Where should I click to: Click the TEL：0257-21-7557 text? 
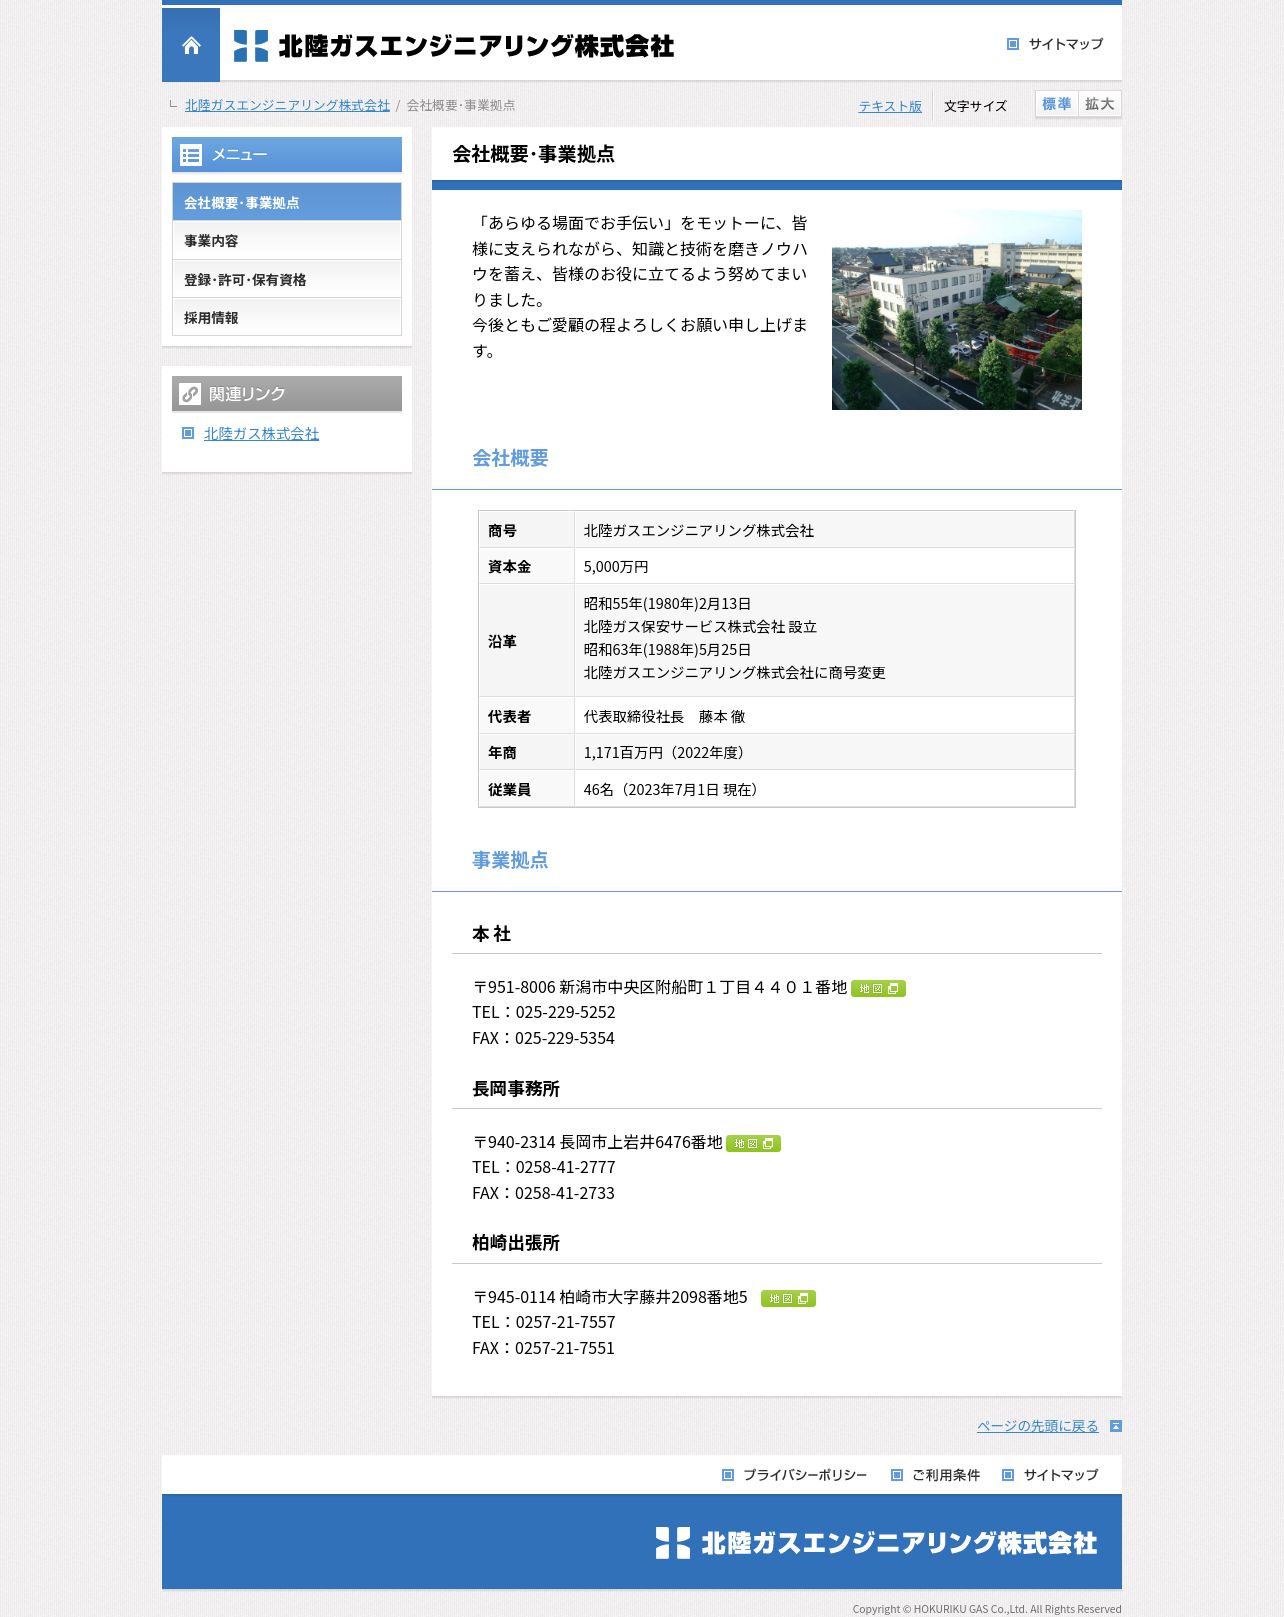[x=544, y=1323]
